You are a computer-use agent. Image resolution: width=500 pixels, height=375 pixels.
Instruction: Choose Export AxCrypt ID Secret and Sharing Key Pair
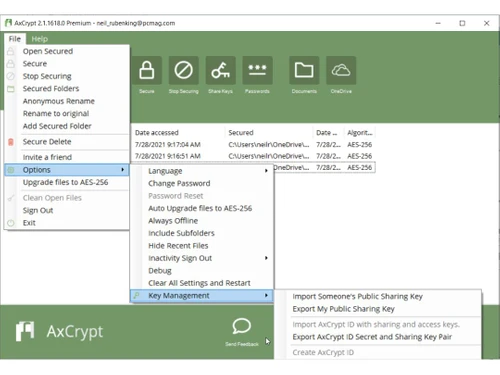pos(378,337)
